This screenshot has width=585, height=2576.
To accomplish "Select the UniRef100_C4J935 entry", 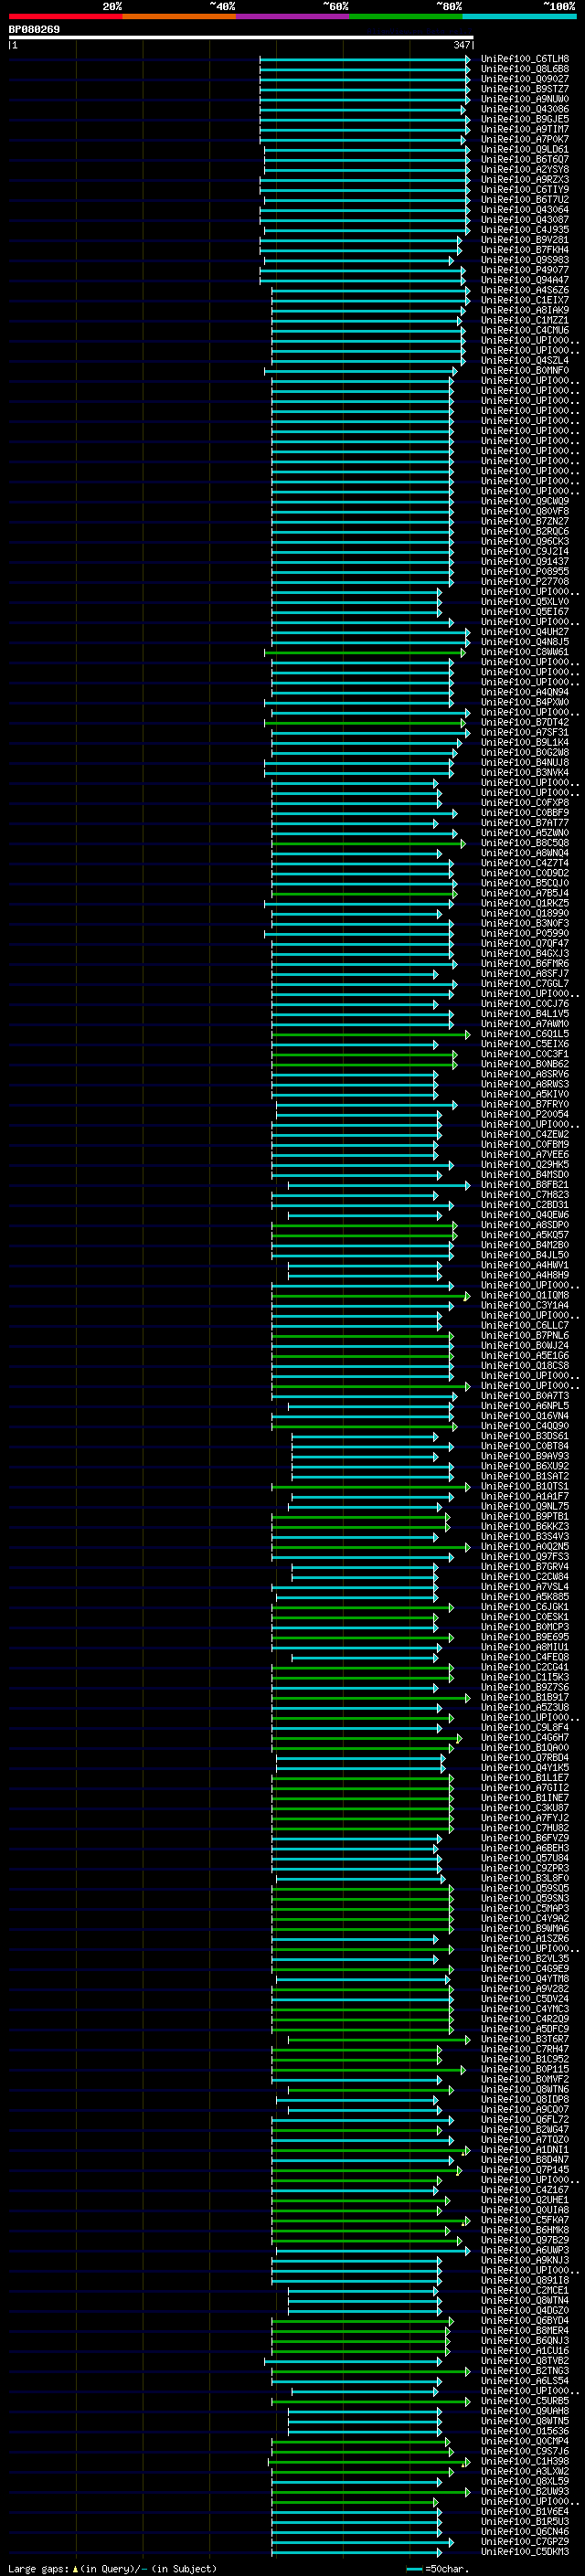I will point(525,230).
